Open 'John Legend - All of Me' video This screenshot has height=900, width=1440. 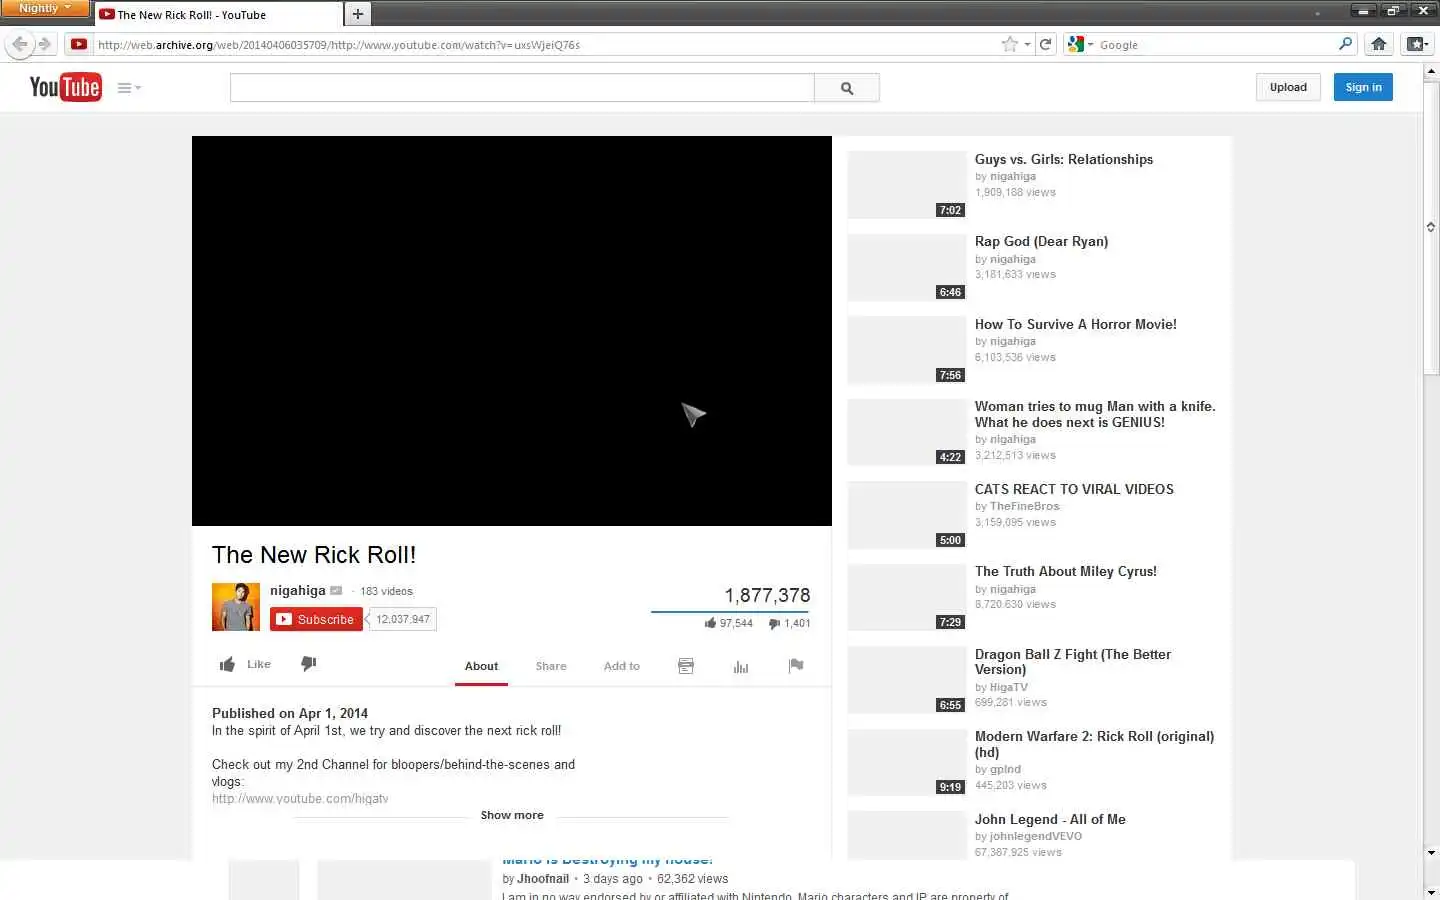point(1050,819)
